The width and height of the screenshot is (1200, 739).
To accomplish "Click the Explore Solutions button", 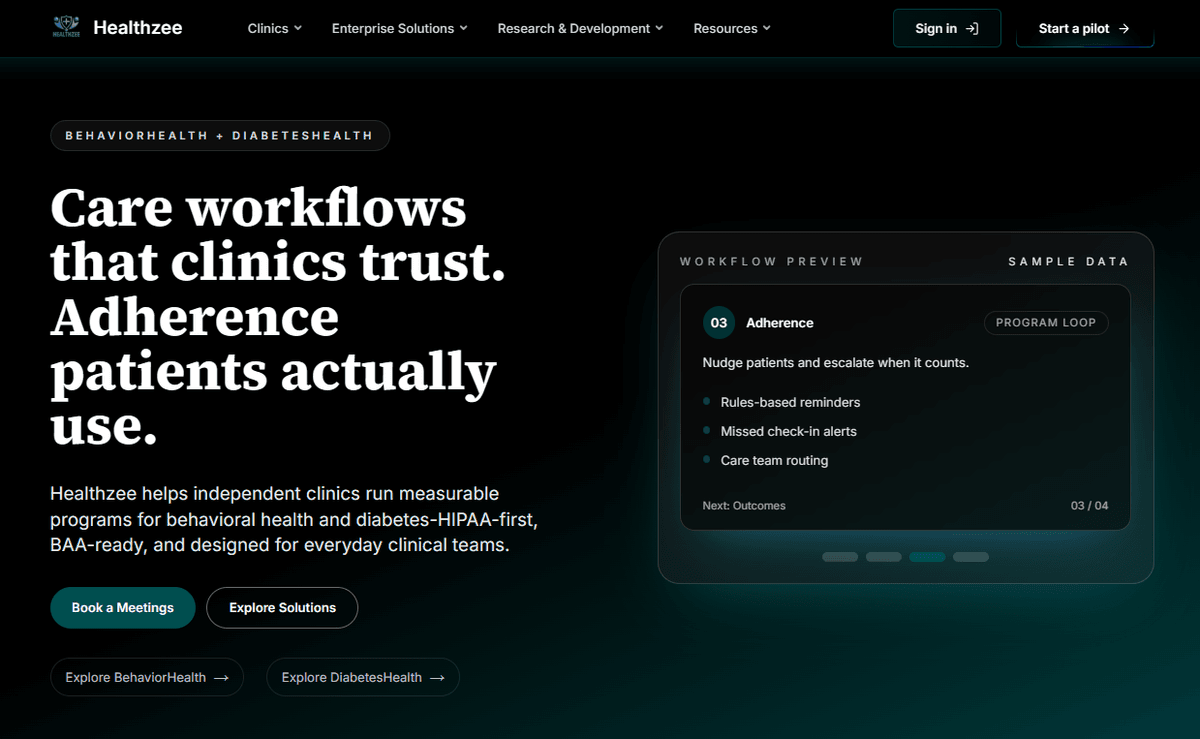I will [282, 608].
